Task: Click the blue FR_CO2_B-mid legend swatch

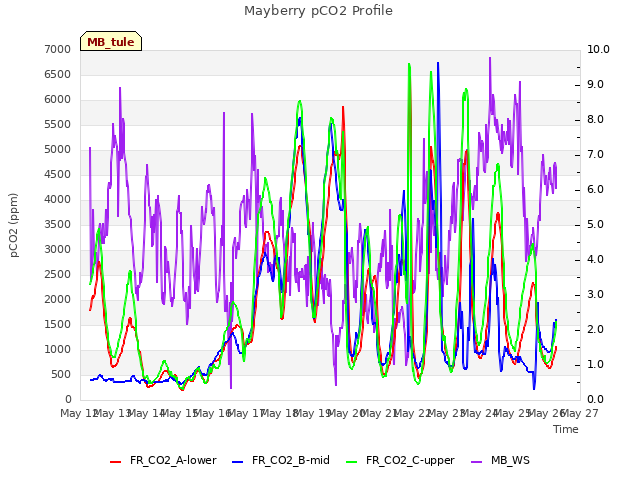Action: click(x=238, y=462)
